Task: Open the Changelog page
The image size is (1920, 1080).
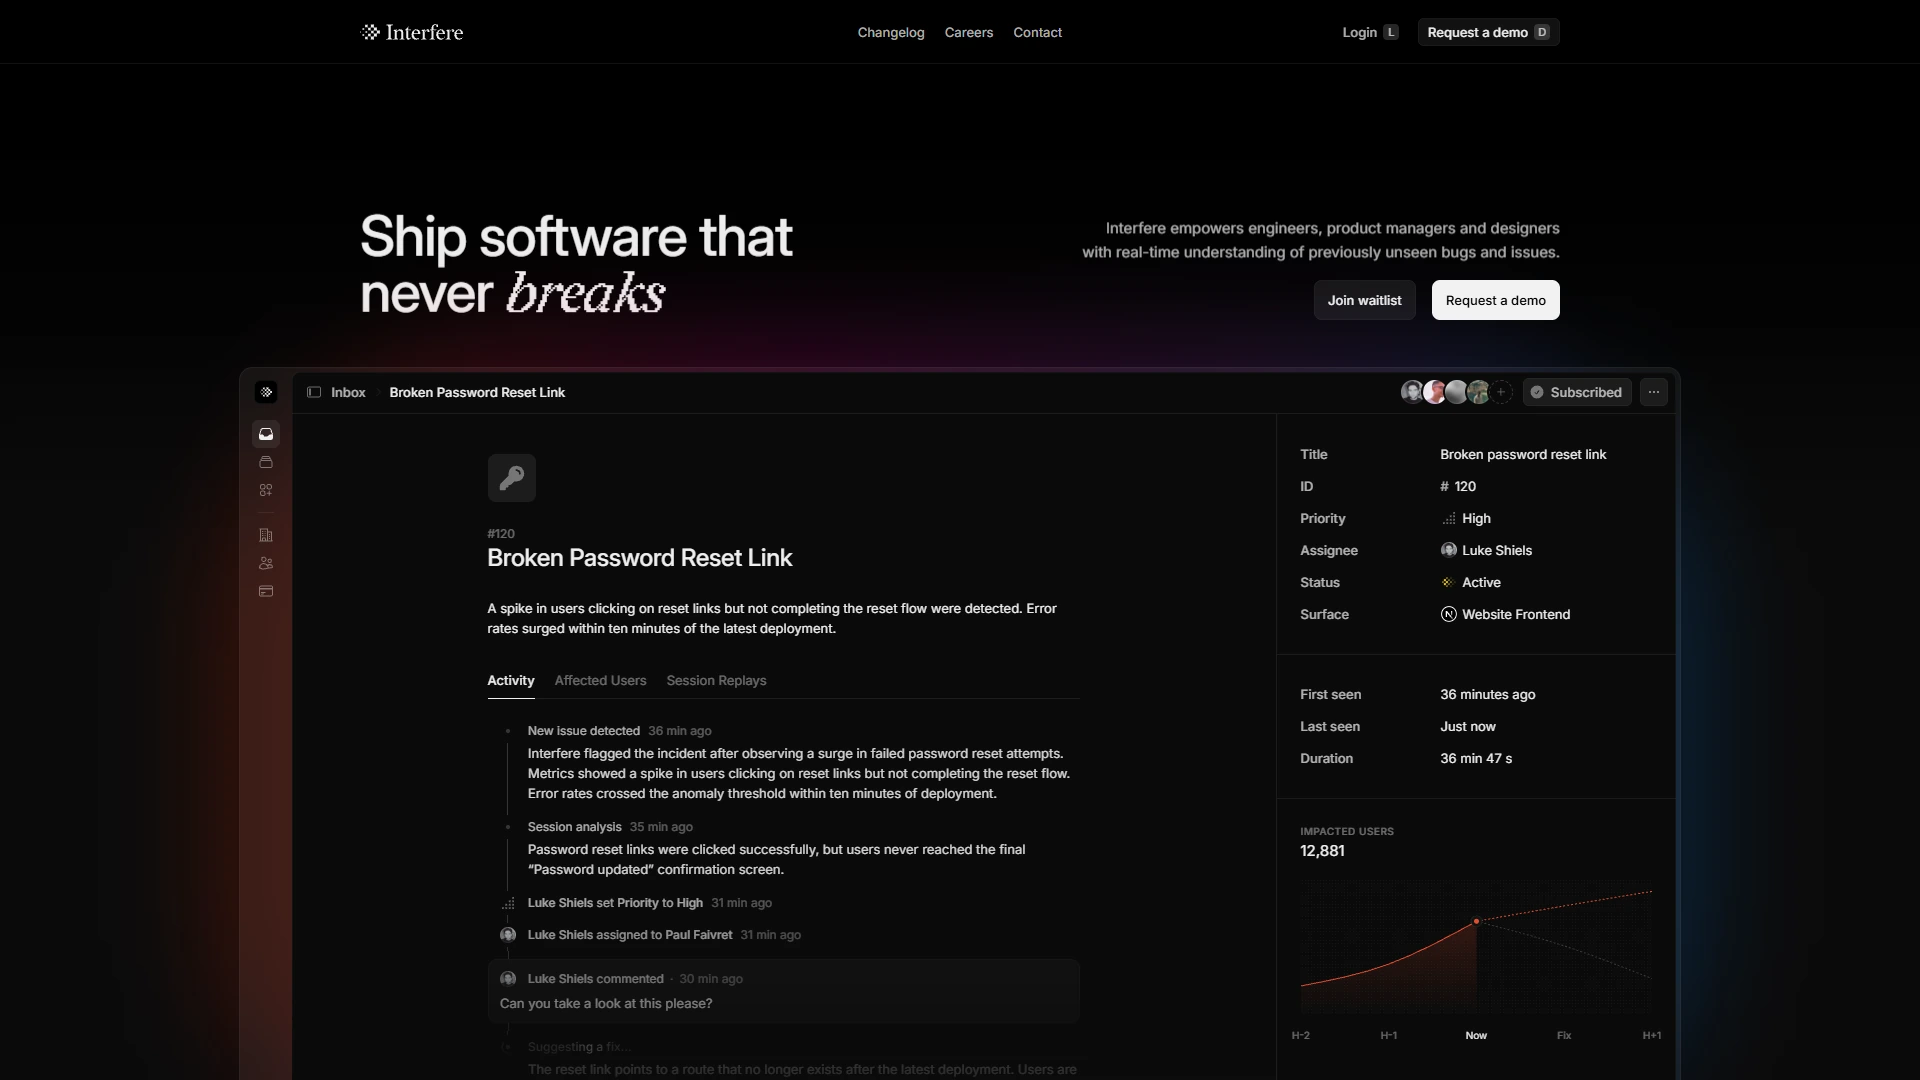Action: pos(891,32)
